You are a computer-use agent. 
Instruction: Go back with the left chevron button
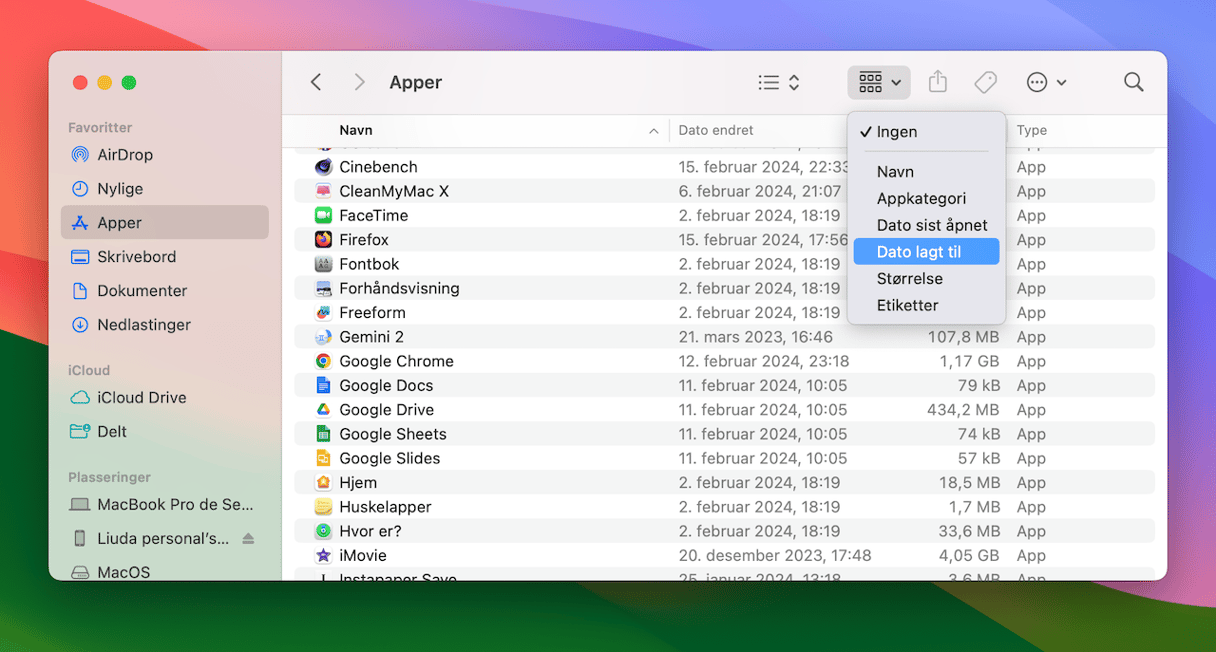coord(316,82)
